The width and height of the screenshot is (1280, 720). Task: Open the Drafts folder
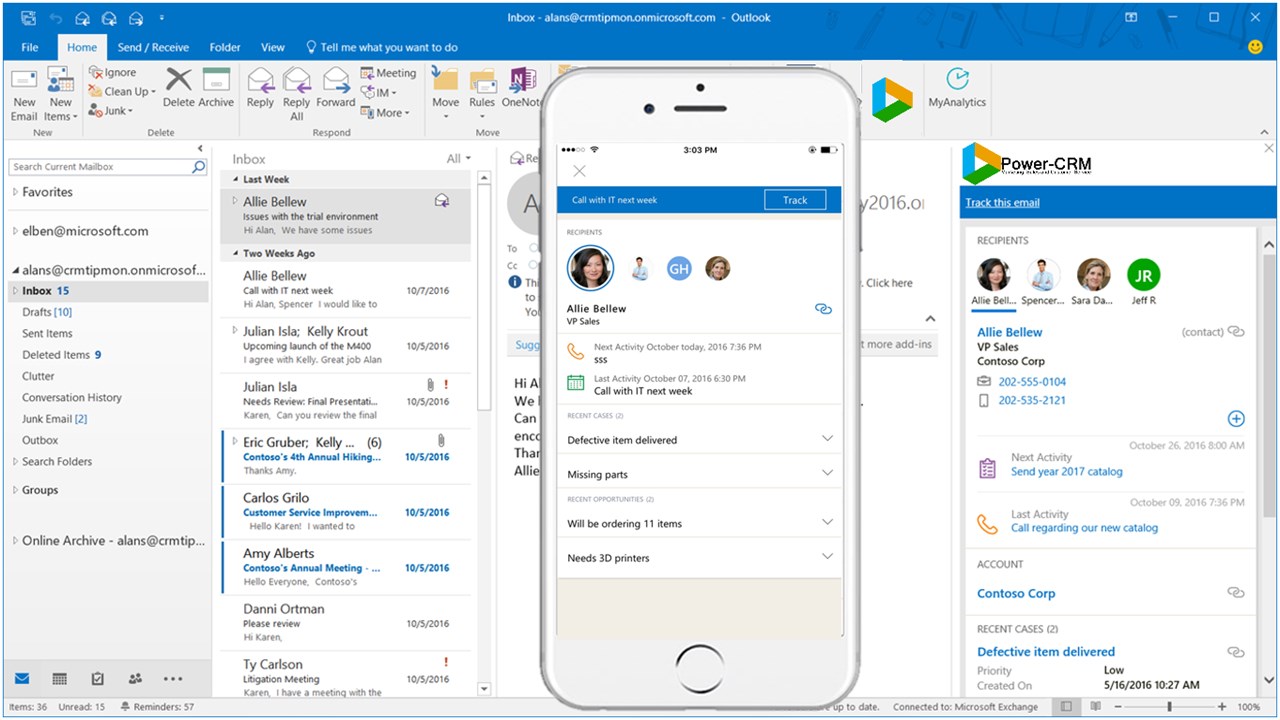[47, 312]
